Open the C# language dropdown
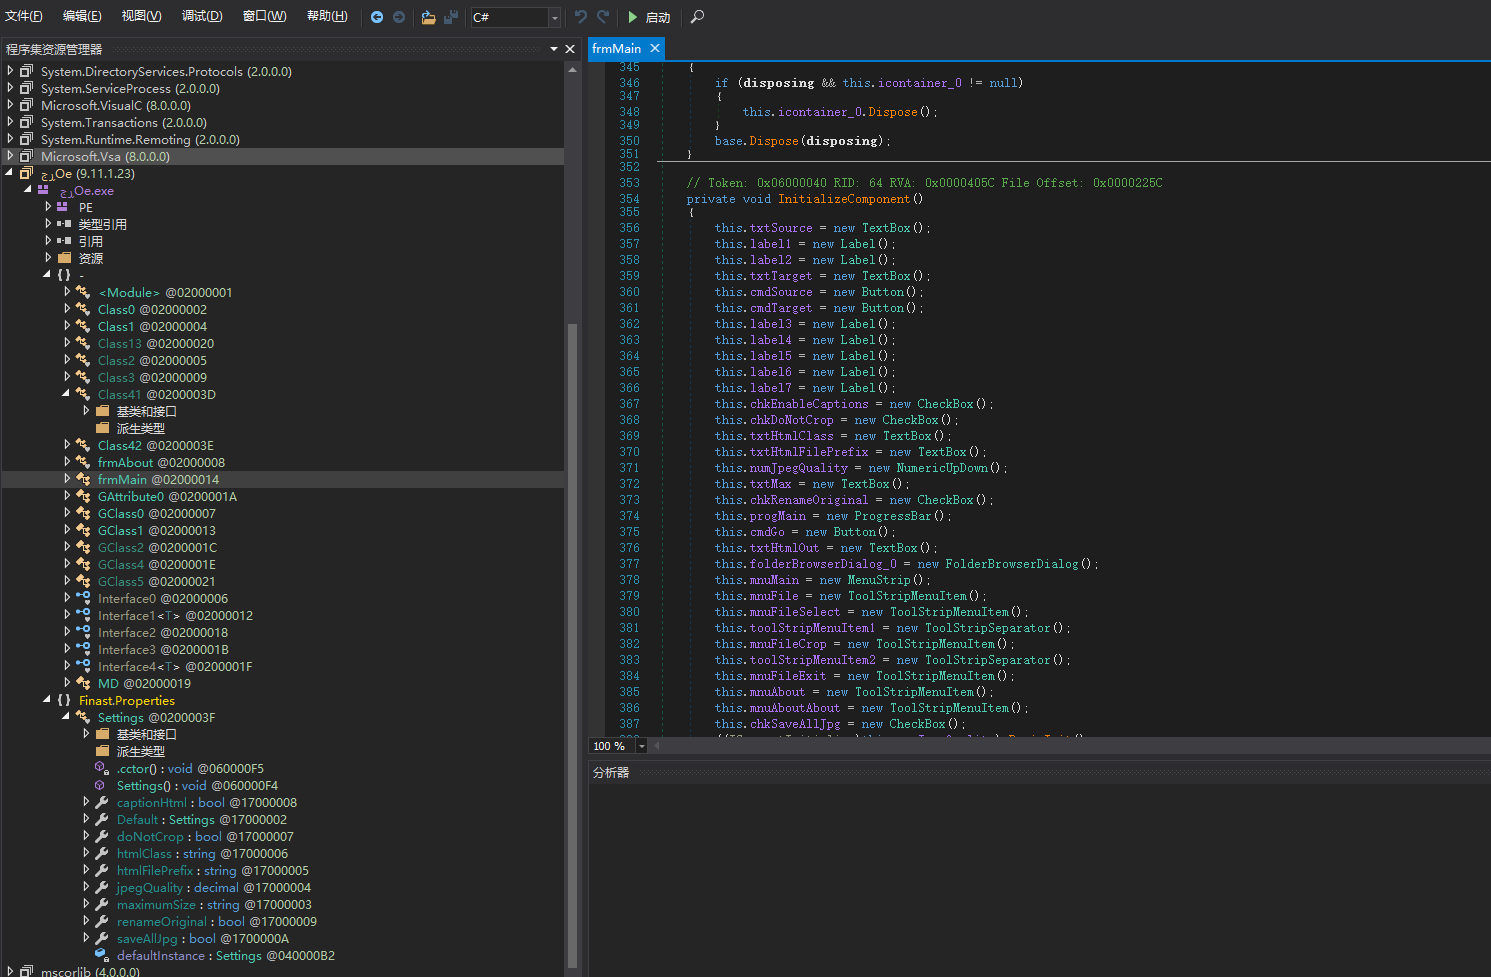 pos(554,18)
